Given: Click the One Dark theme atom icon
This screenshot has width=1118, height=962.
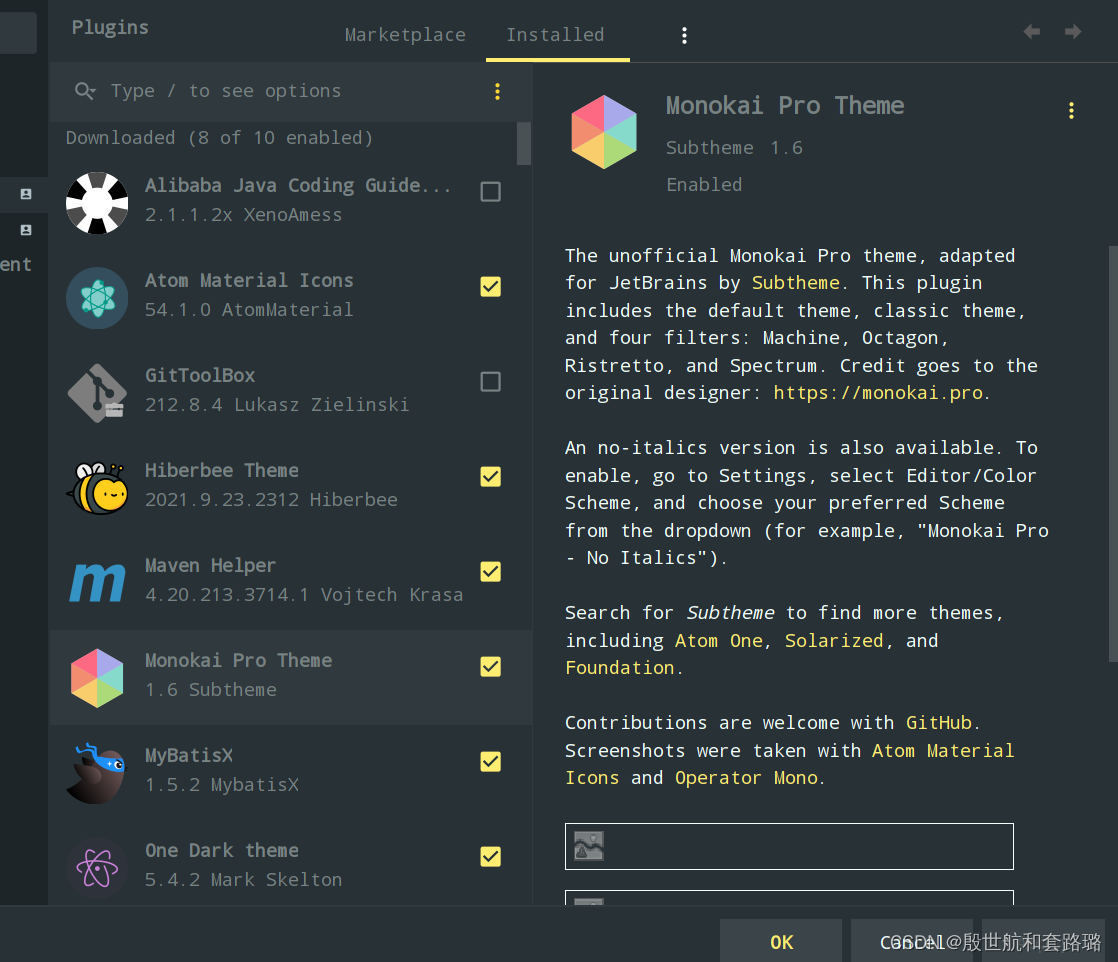Looking at the screenshot, I should click(97, 868).
